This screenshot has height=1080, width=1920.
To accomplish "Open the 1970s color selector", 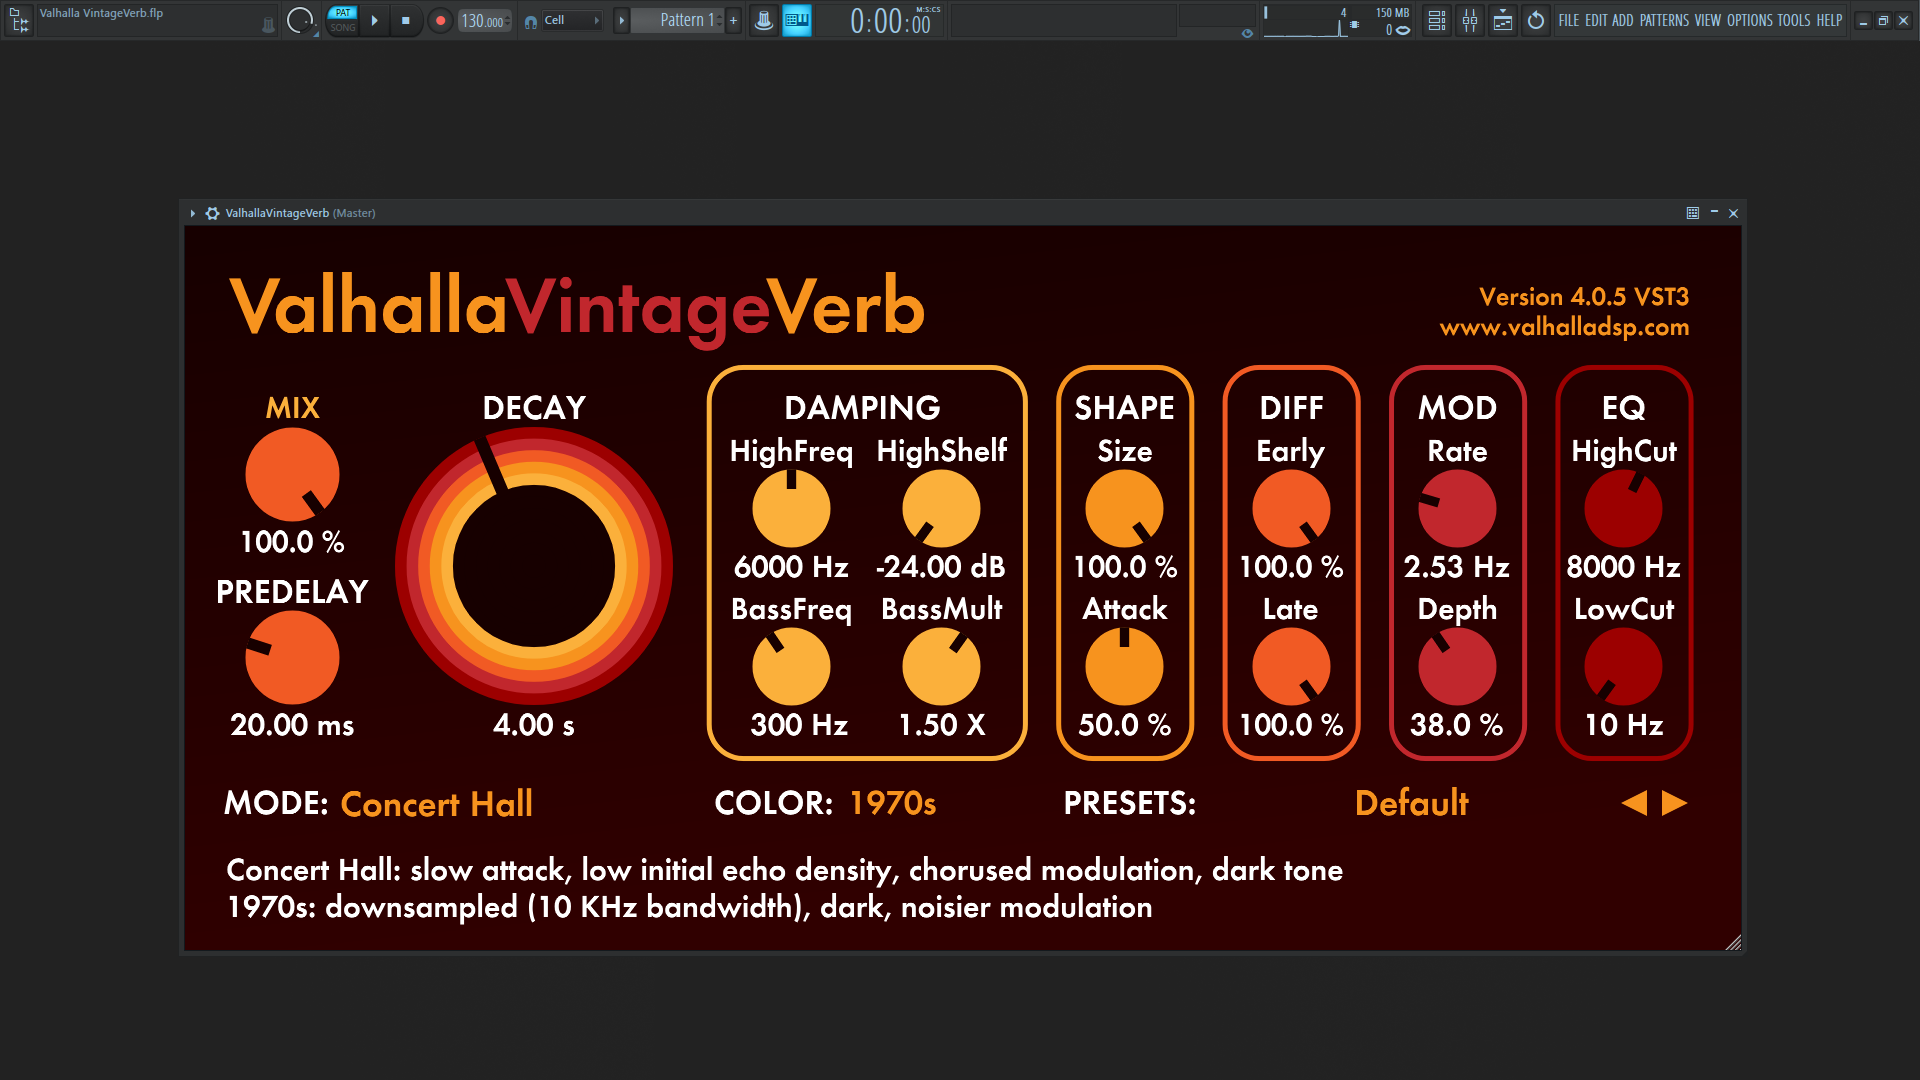I will [892, 803].
